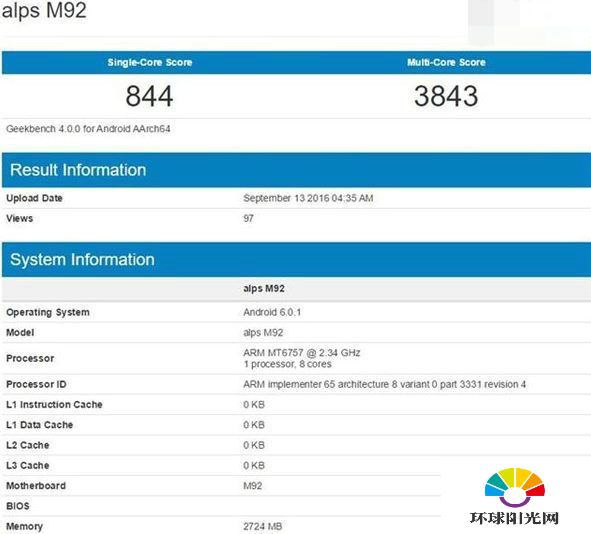Viewport: 591px width, 534px height.
Task: Select the single-core score value 844
Action: pyautogui.click(x=149, y=96)
